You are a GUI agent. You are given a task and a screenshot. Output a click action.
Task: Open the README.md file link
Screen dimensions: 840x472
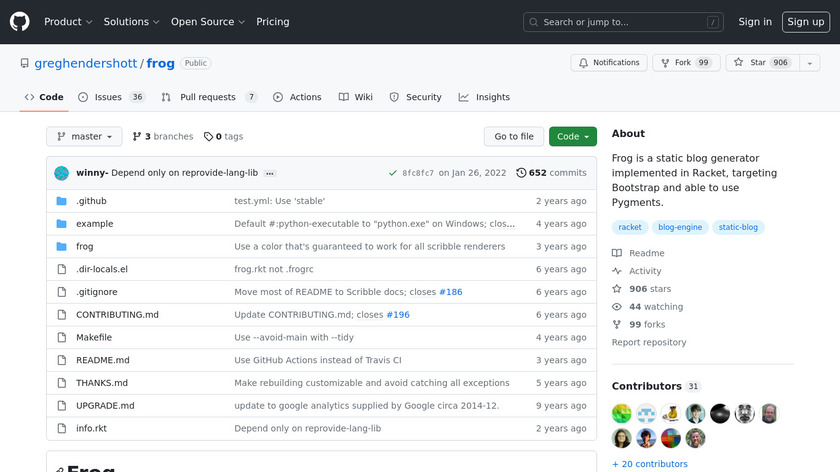(103, 360)
